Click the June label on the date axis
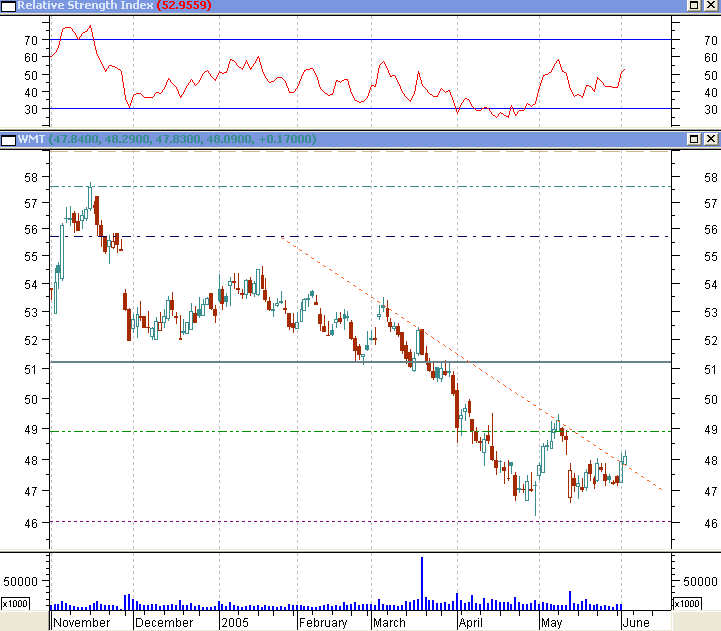721x631 pixels. (x=636, y=623)
